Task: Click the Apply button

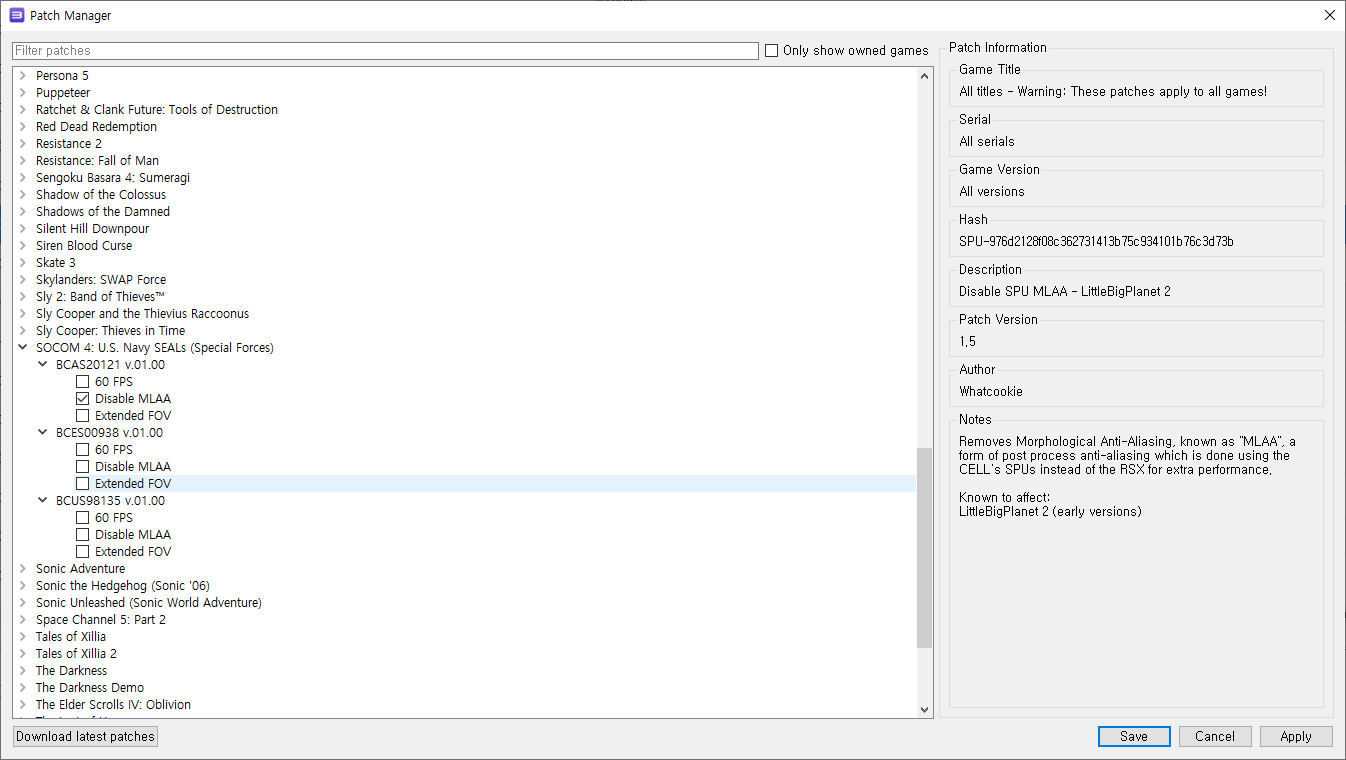Action: [1296, 737]
